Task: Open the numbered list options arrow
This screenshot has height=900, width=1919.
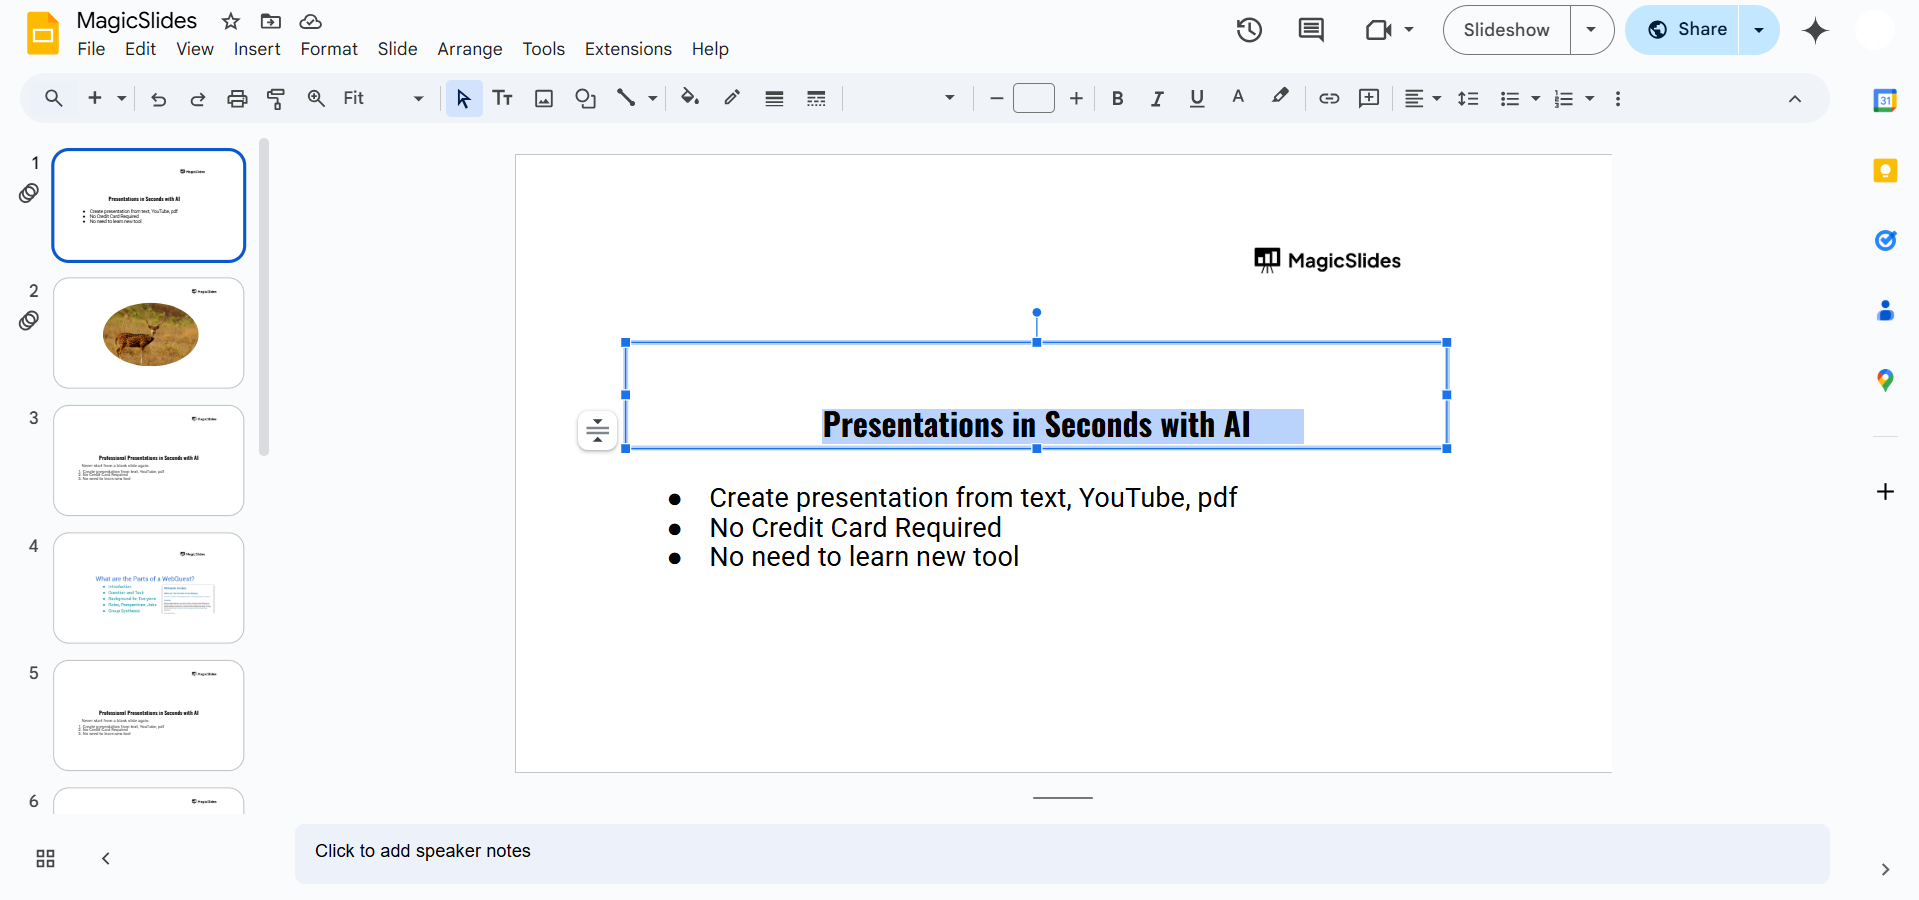Action: pos(1590,98)
